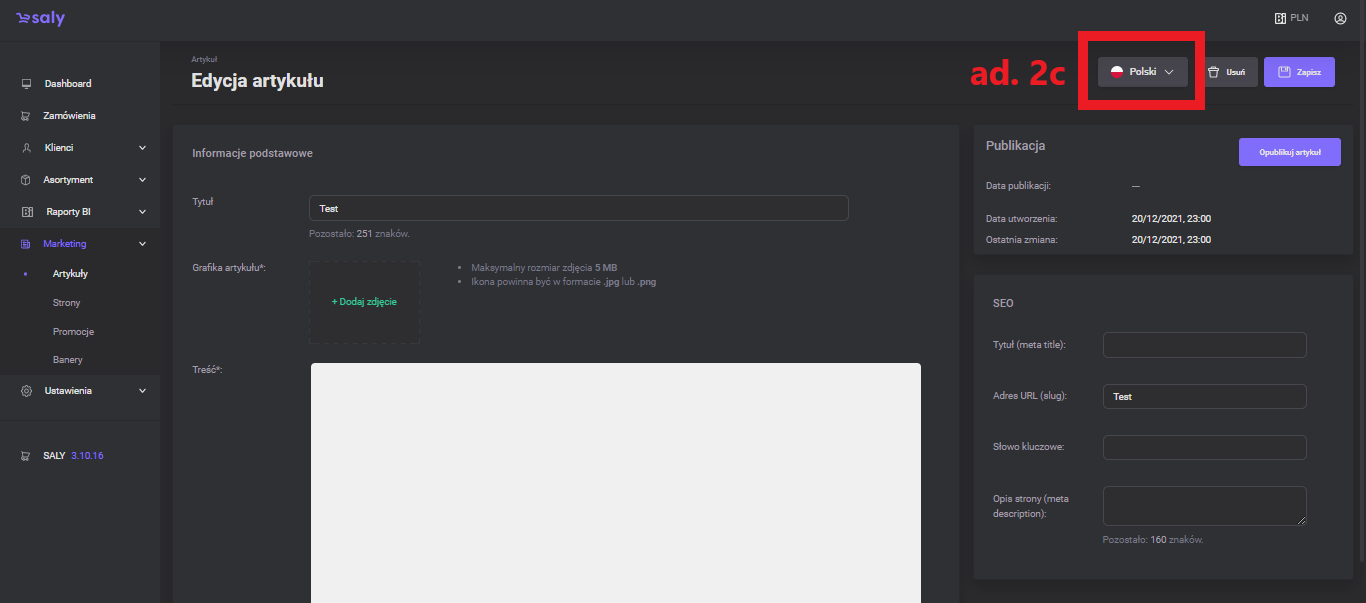Click the Saly logo in header
Screen dimensions: 1366x603
pos(41,19)
